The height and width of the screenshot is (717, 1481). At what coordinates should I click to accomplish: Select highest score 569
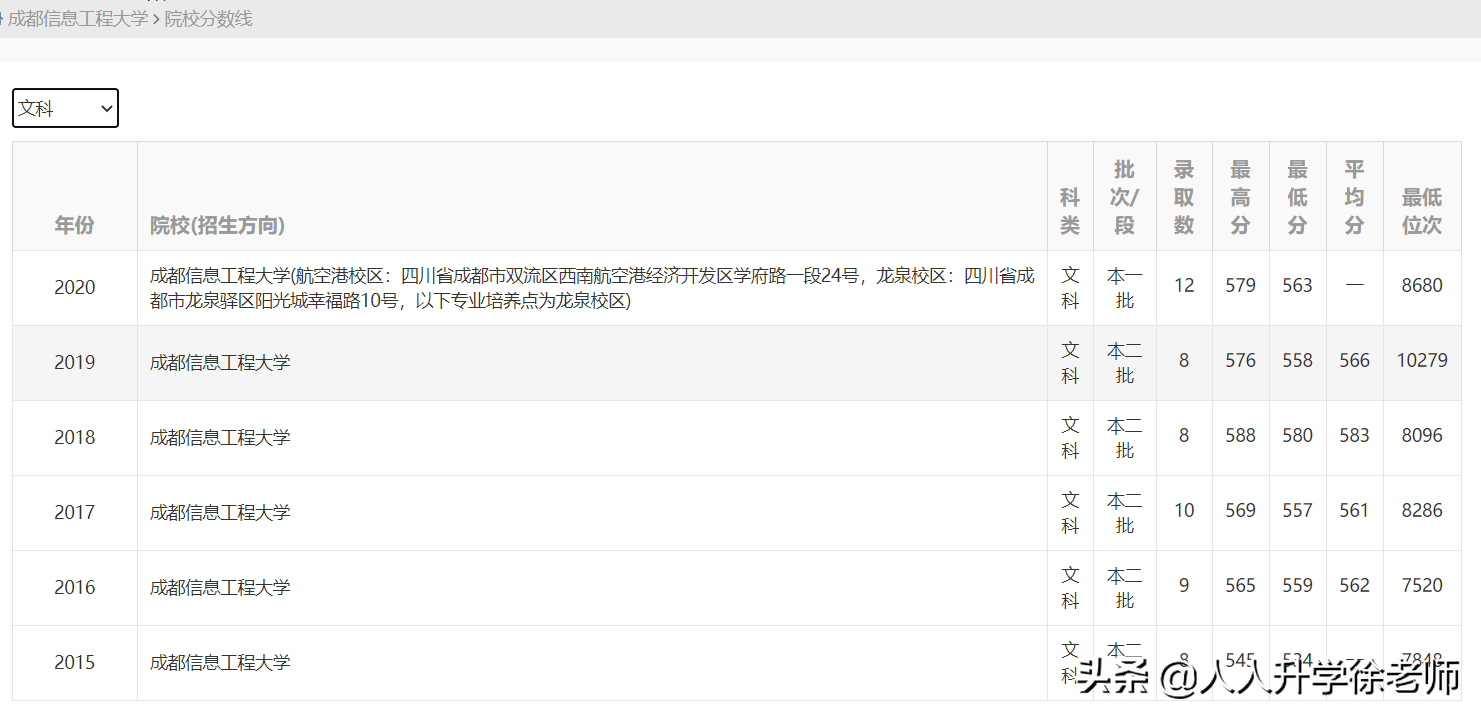coord(1240,510)
